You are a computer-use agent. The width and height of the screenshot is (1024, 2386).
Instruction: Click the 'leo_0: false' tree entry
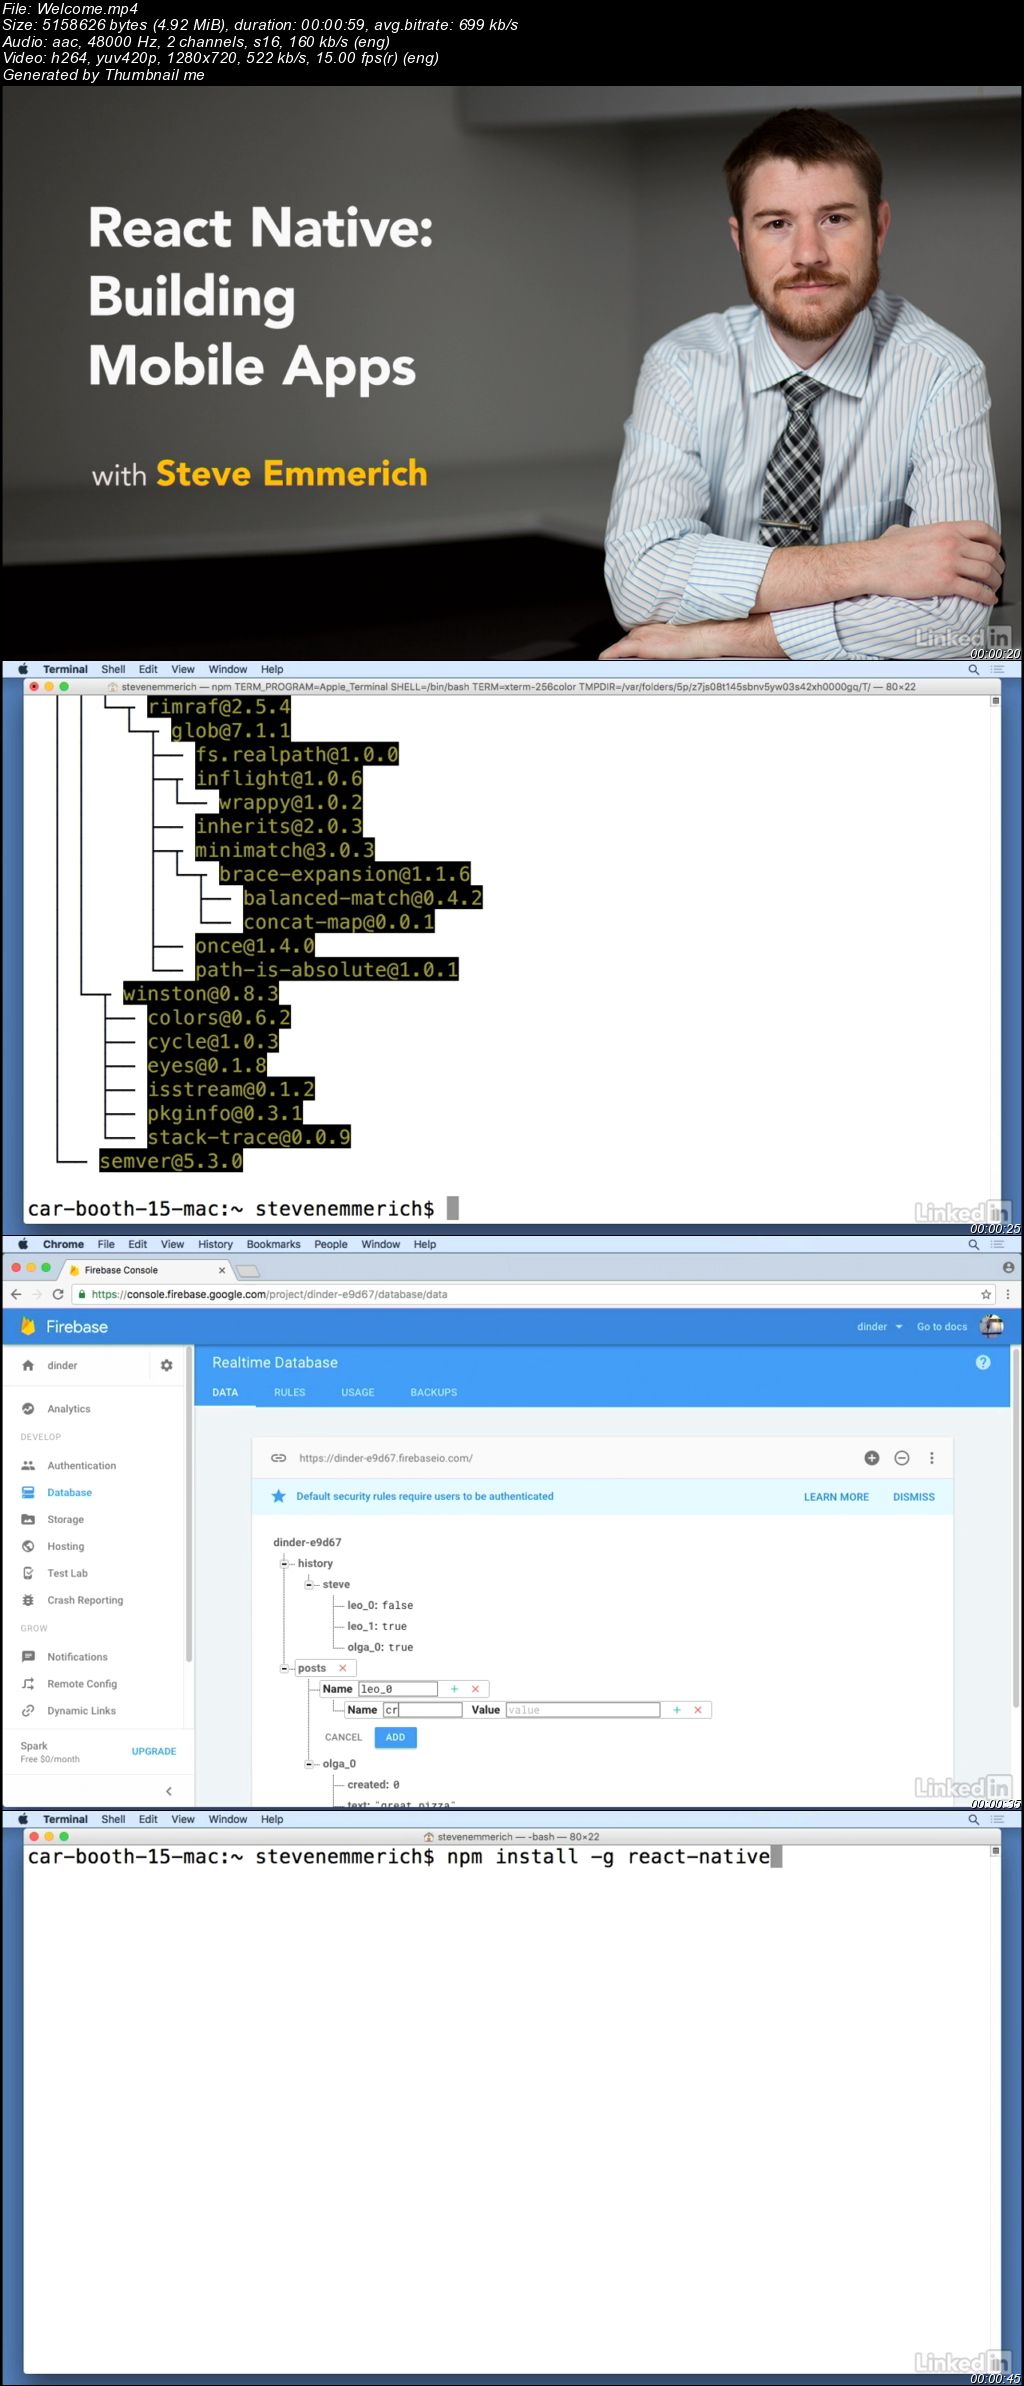(x=380, y=1605)
